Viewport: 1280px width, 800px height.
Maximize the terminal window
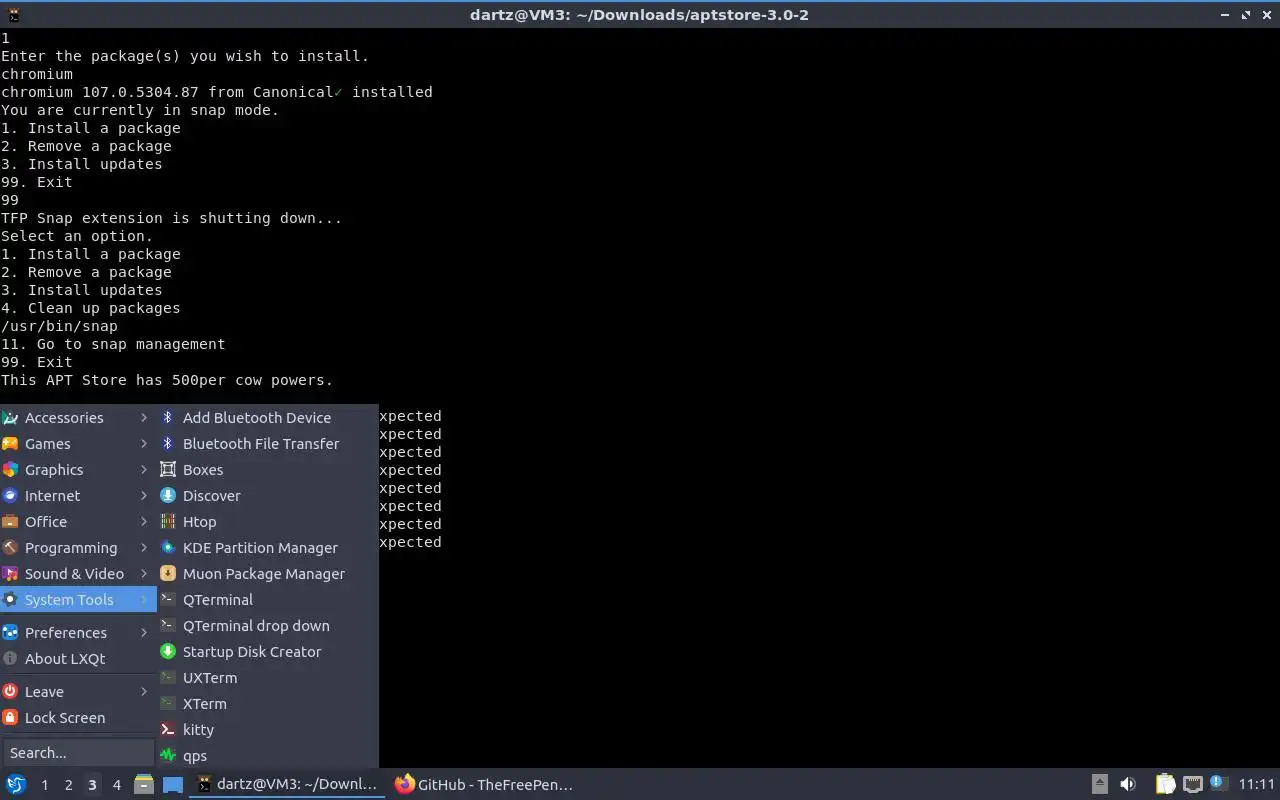(x=1246, y=14)
